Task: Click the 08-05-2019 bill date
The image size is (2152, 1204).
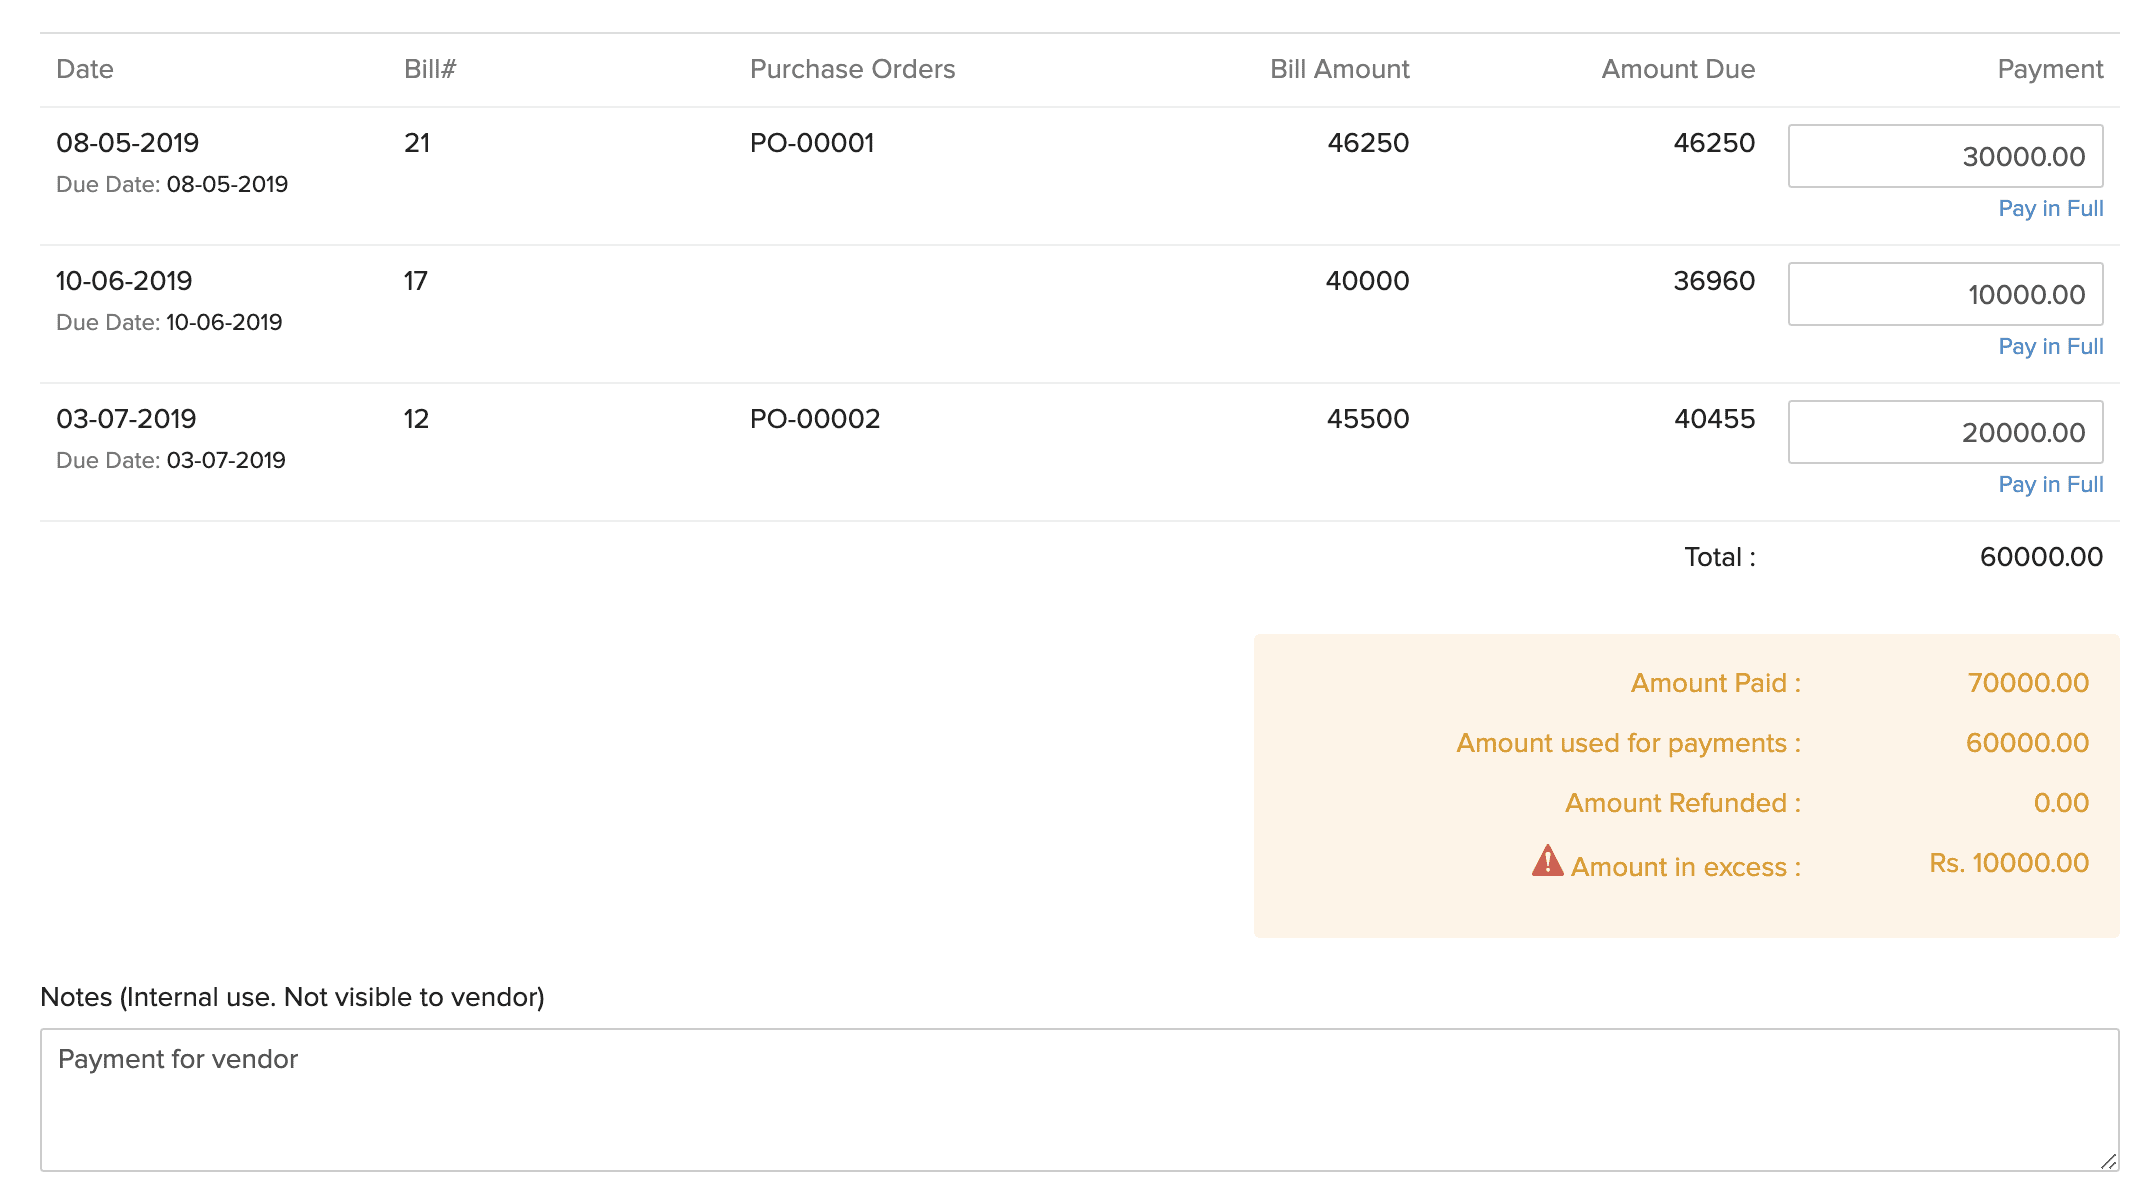Action: (x=128, y=143)
